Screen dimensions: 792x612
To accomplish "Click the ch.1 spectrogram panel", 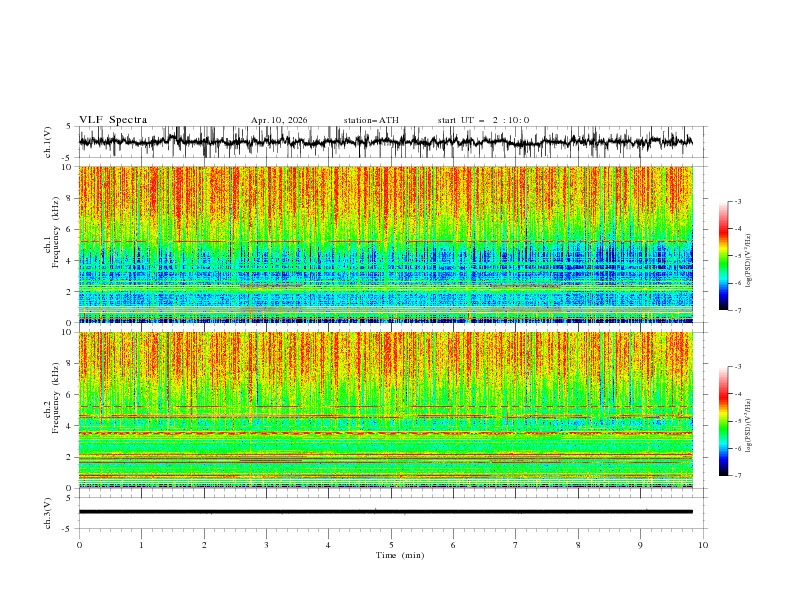I will click(x=385, y=244).
